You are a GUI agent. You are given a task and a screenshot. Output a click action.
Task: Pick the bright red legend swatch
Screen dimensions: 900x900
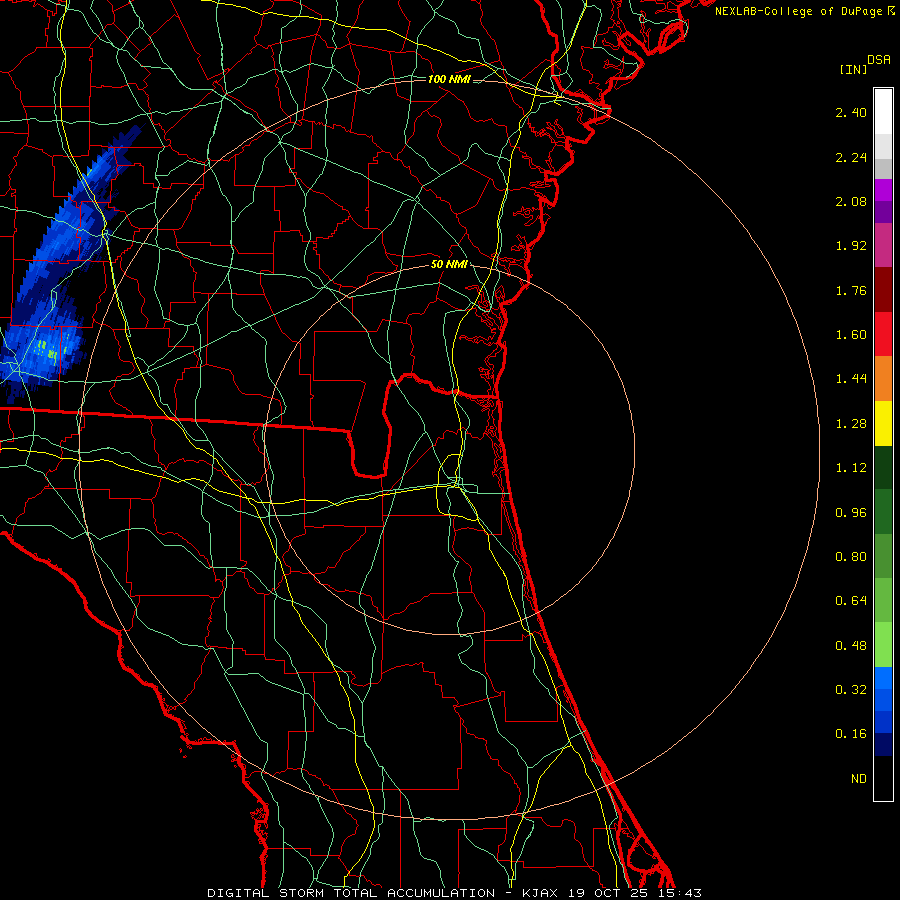(883, 334)
